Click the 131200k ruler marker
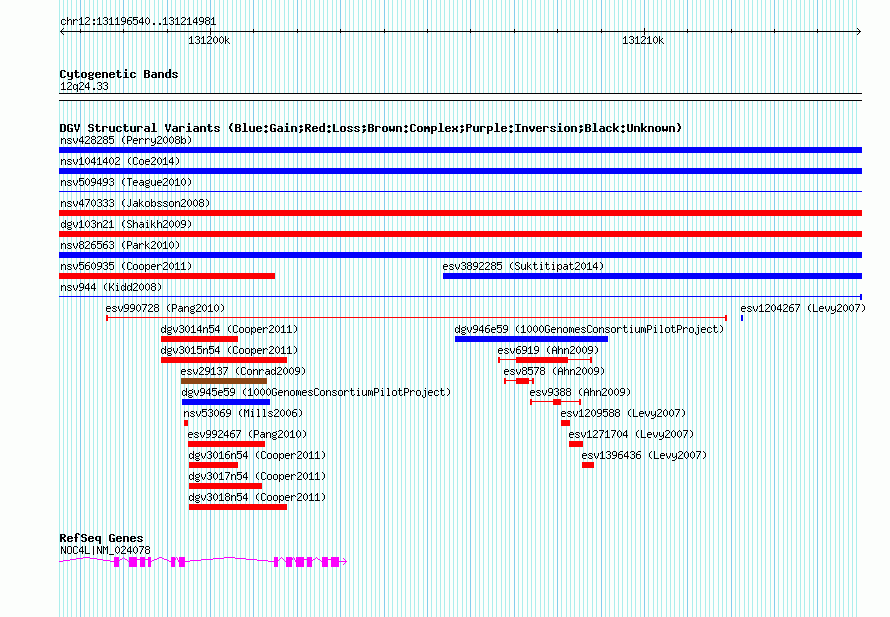The height and width of the screenshot is (617, 890). (209, 40)
